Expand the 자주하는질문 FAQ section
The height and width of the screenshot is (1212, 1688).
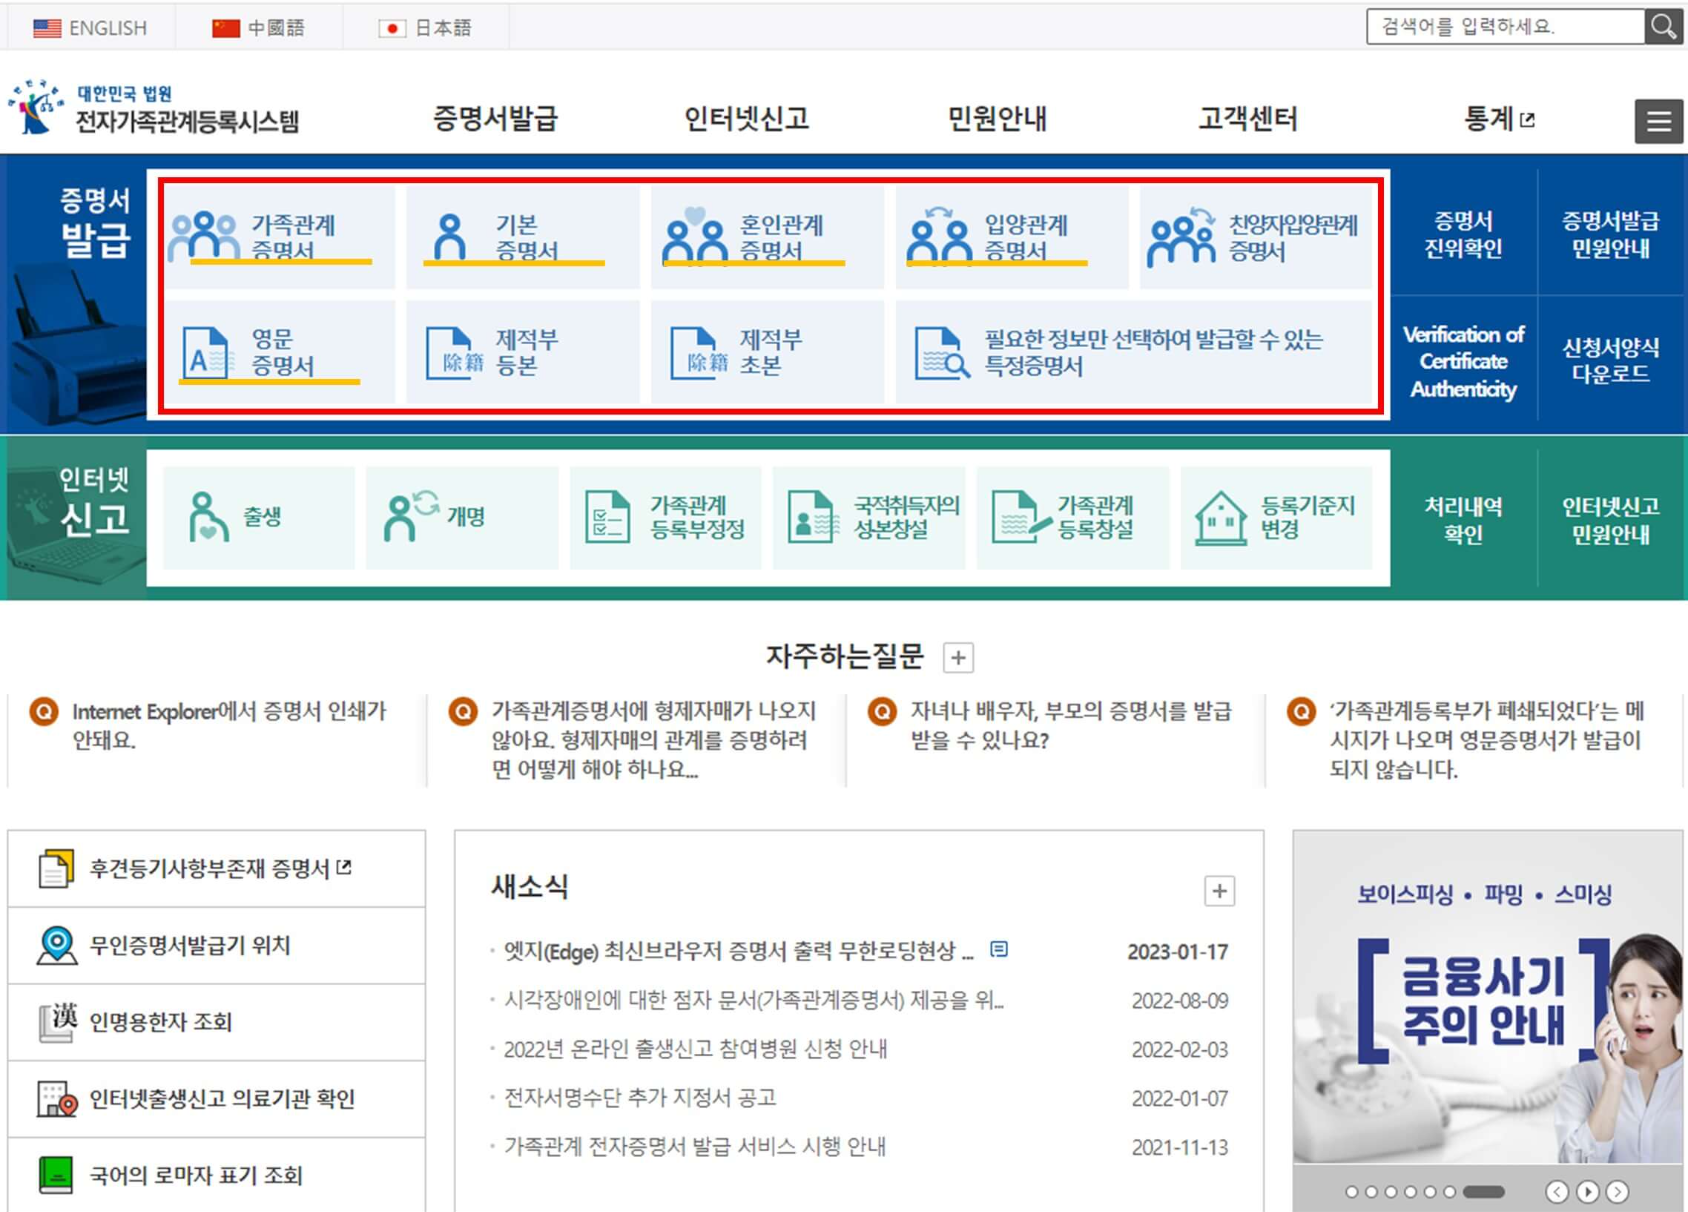[x=958, y=657]
